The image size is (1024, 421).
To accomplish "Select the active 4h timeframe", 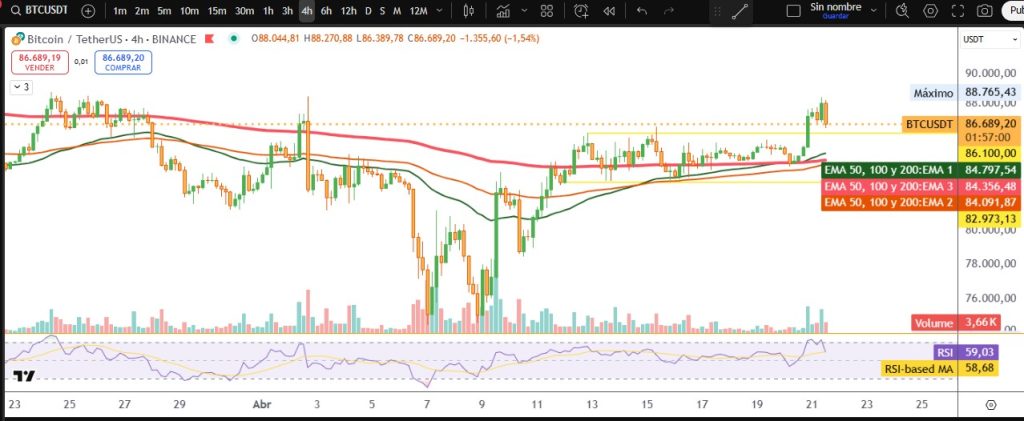I will click(307, 11).
